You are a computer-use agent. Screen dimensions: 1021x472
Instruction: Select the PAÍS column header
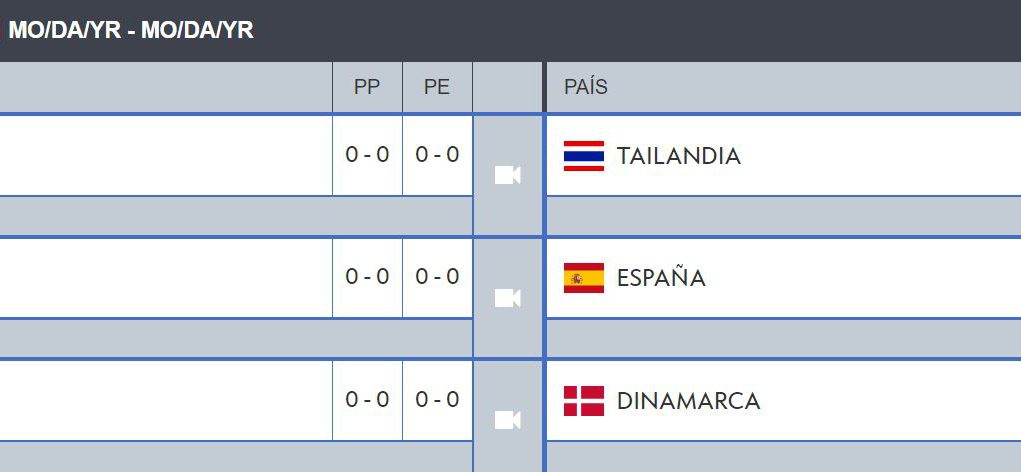click(586, 87)
